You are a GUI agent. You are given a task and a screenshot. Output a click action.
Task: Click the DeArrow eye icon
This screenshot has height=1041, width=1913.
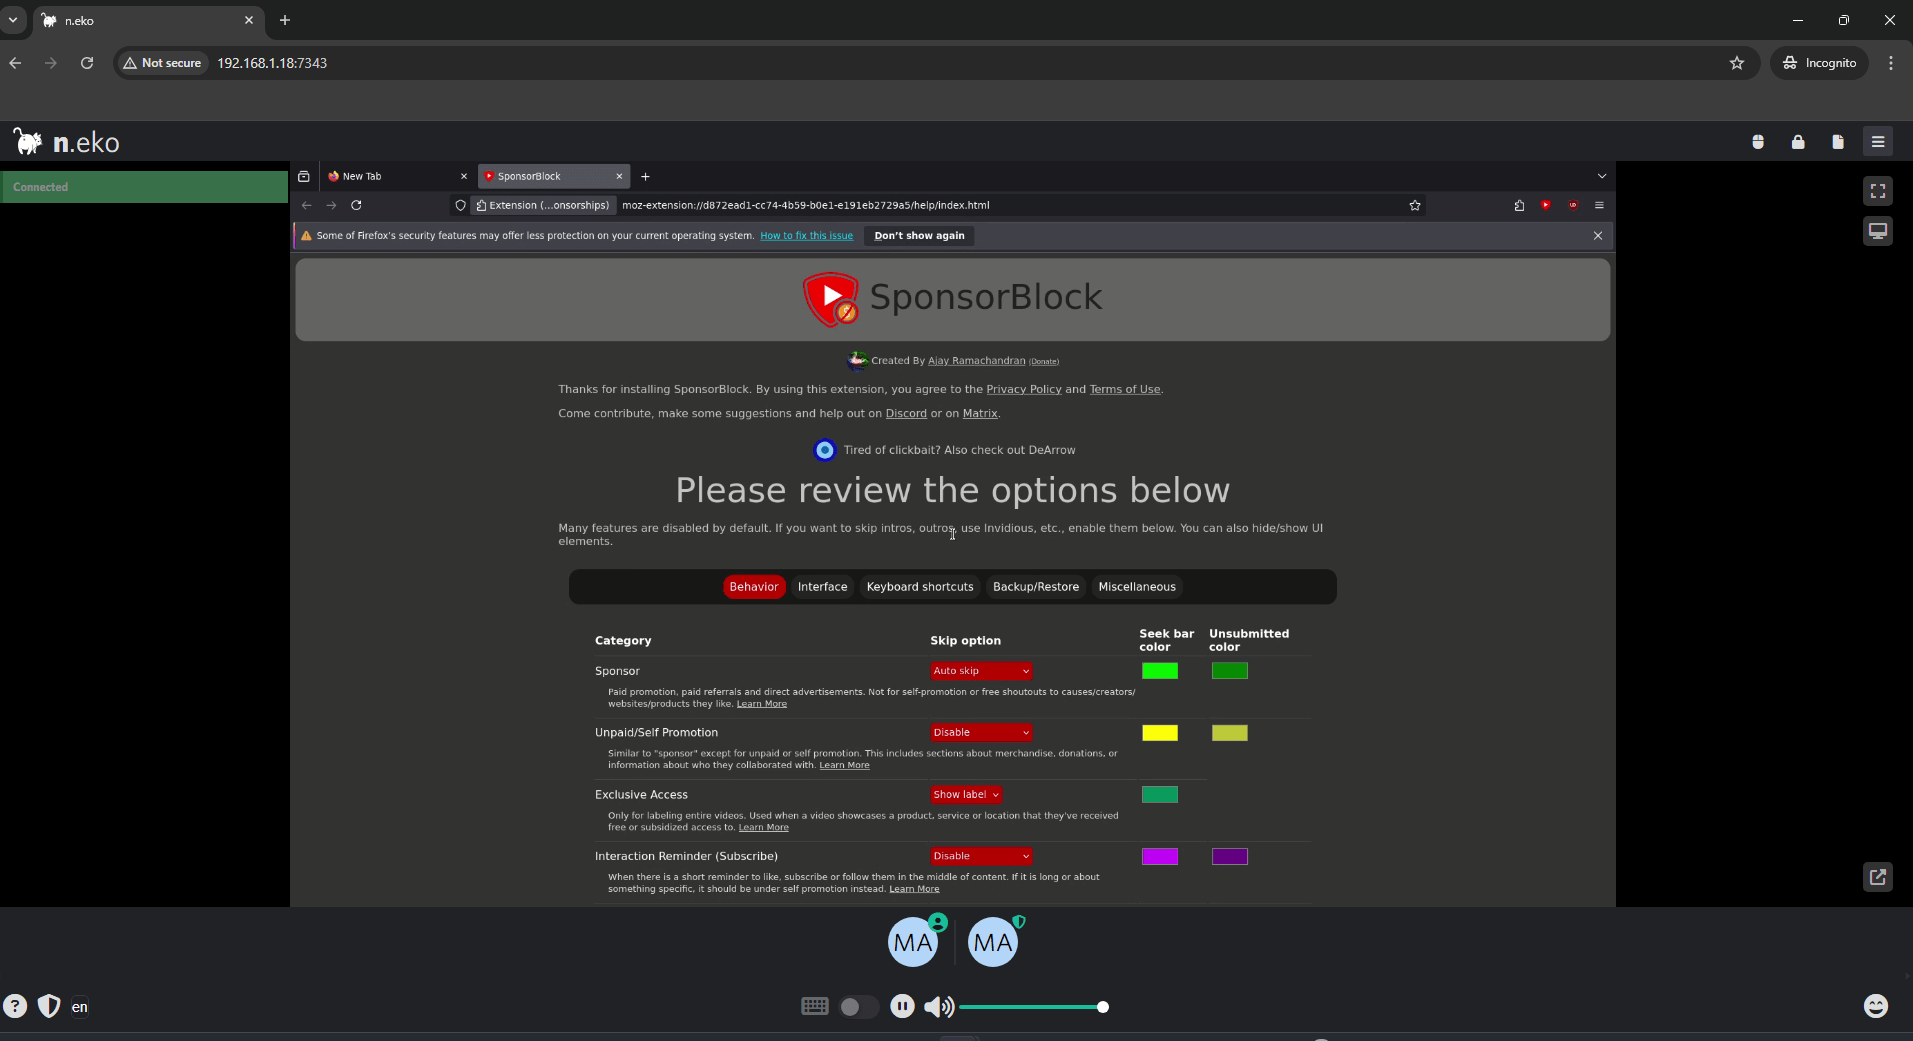point(825,450)
